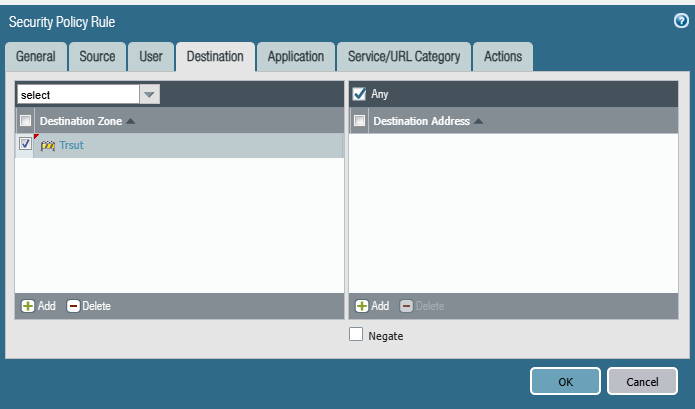Check the Destination Address header select-all checkbox
The width and height of the screenshot is (695, 409).
(x=359, y=121)
